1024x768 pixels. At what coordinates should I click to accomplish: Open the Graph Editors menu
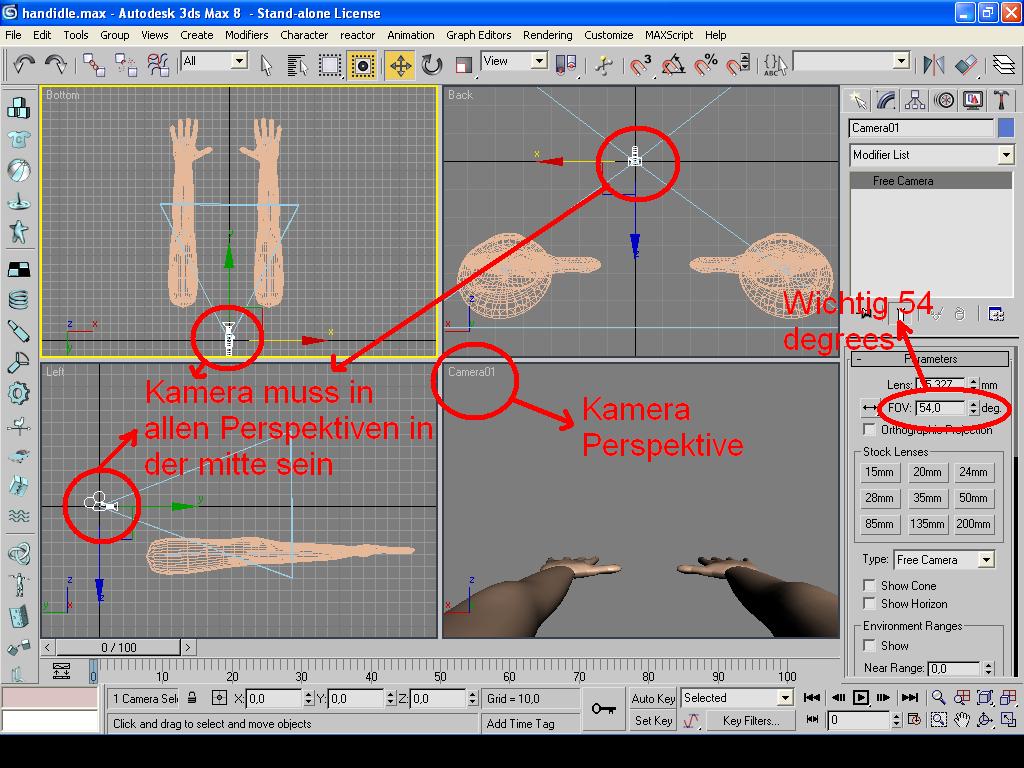click(x=479, y=35)
